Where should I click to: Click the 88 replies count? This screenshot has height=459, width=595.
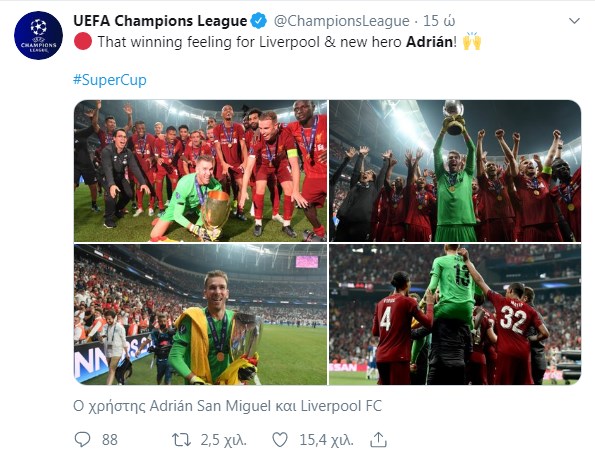click(x=110, y=440)
